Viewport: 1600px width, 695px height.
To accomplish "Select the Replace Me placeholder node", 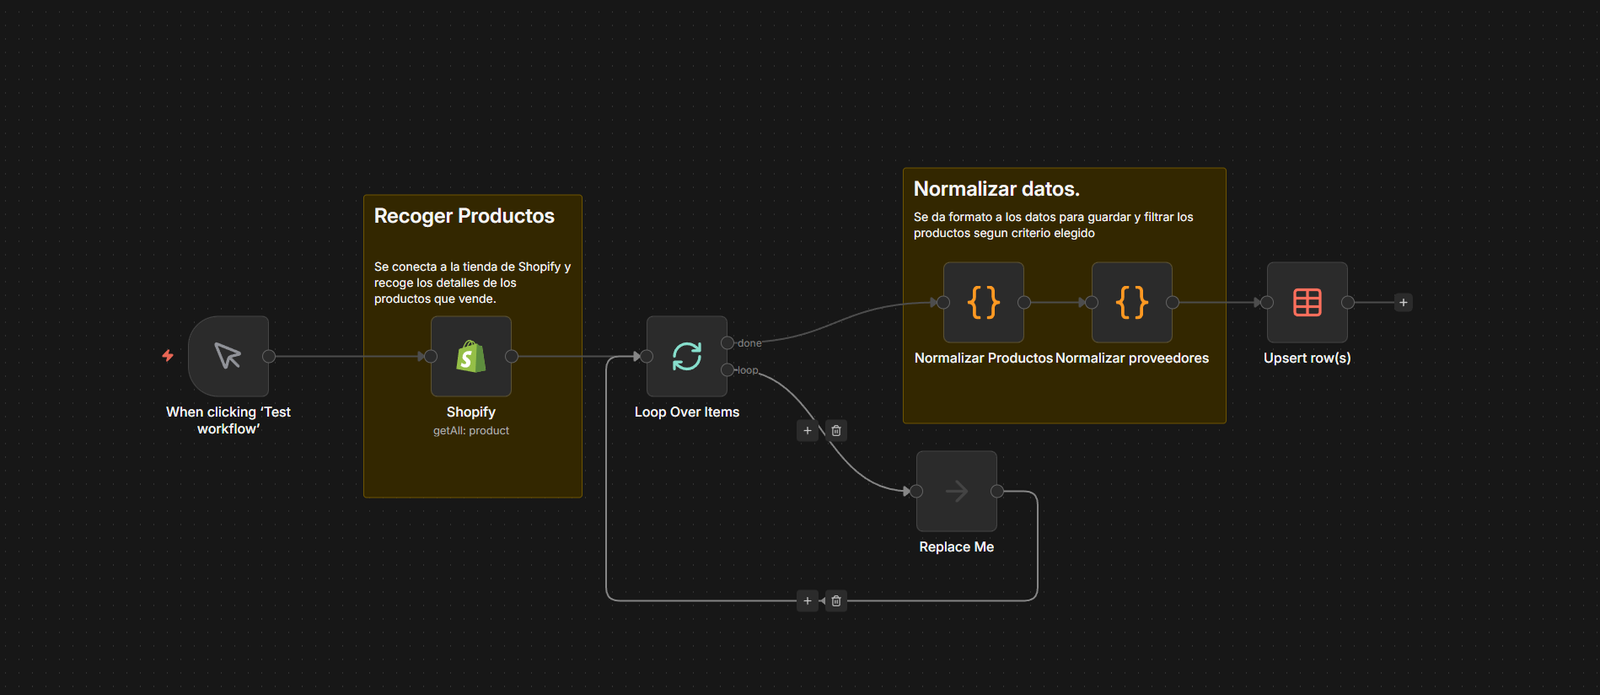I will tap(956, 491).
